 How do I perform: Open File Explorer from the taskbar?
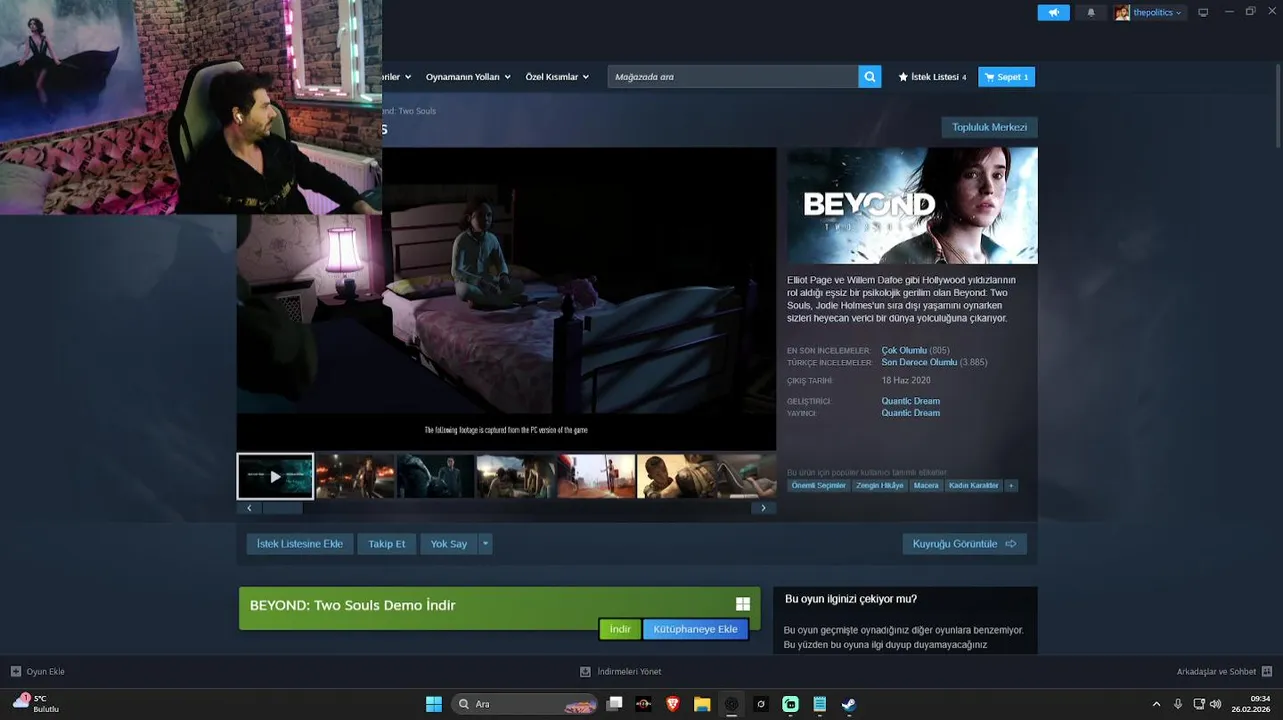tap(702, 704)
